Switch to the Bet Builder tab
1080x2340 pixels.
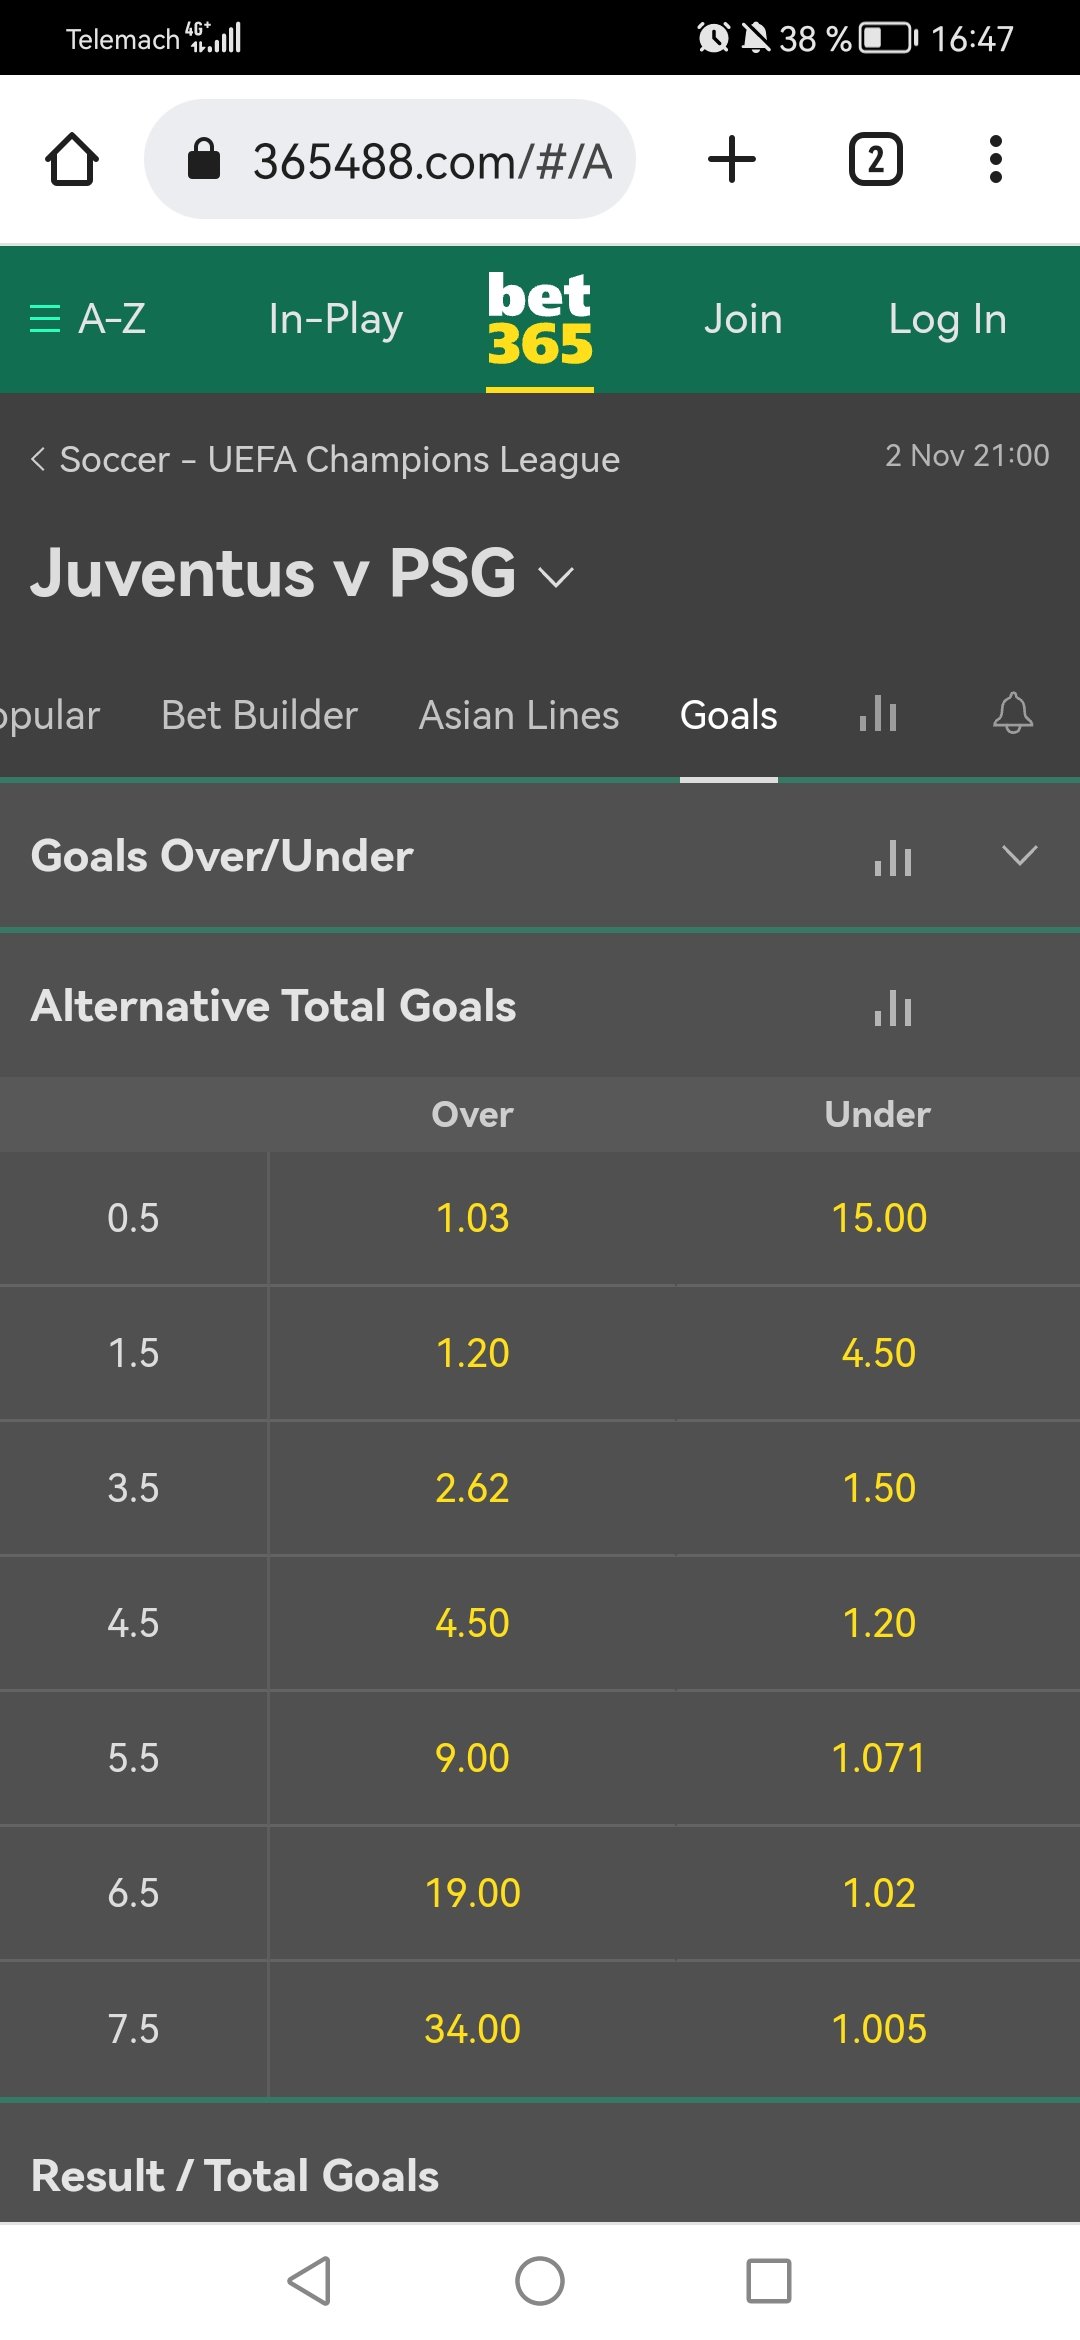[x=259, y=715]
